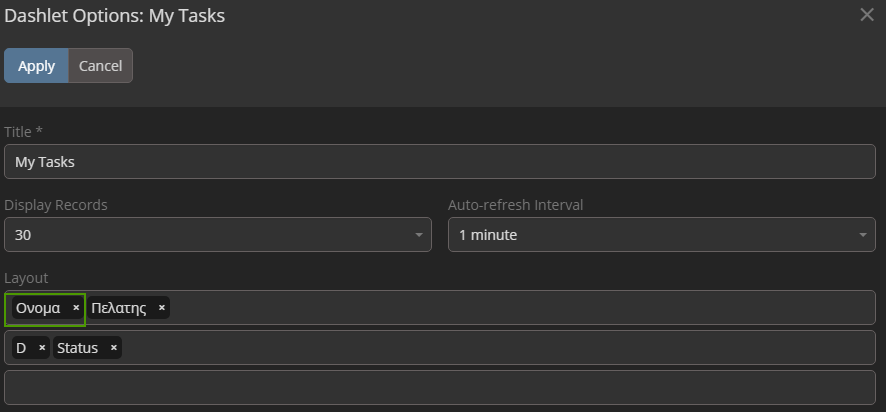Select the D layout tag
886x412 pixels.
(21, 348)
